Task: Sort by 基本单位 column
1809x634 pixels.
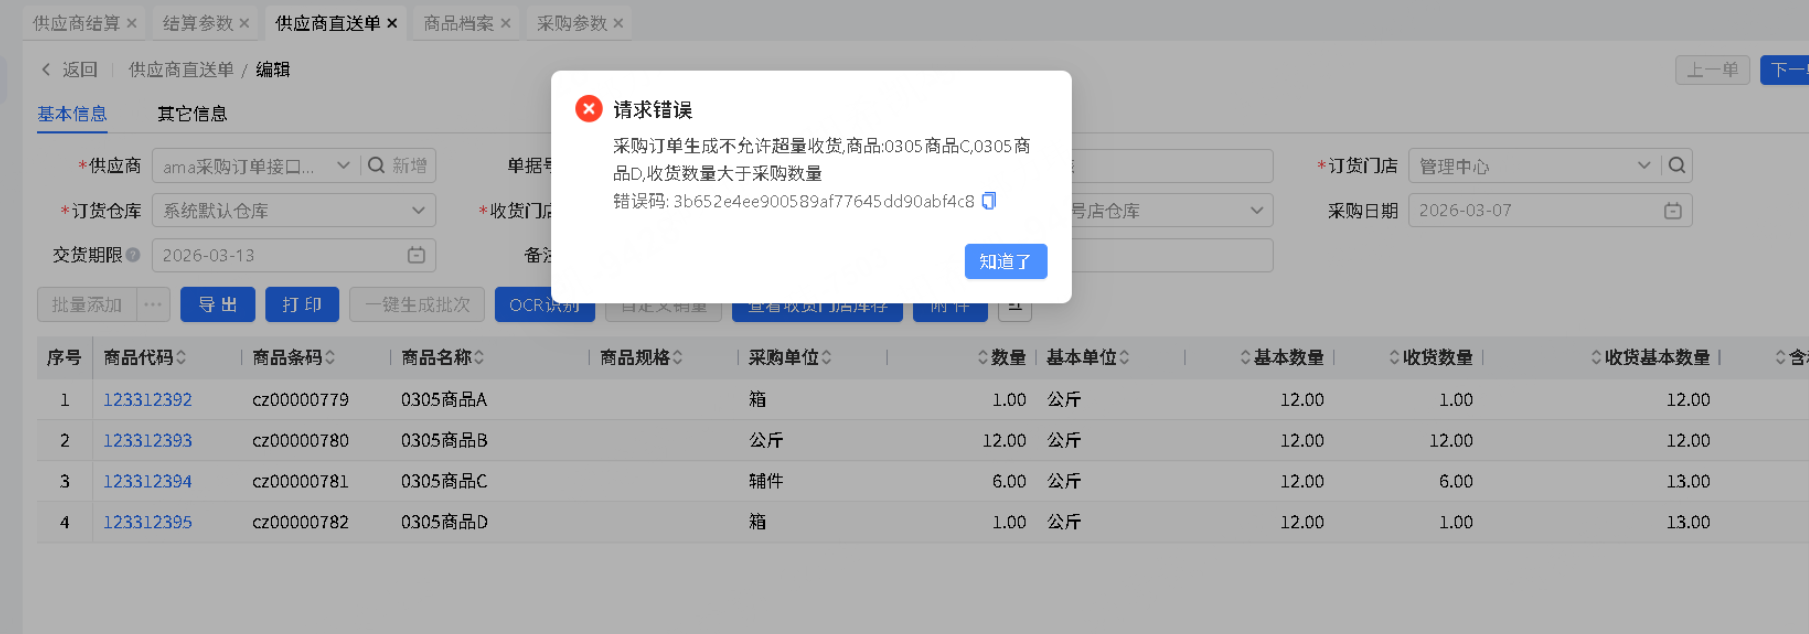Action: 1124,357
